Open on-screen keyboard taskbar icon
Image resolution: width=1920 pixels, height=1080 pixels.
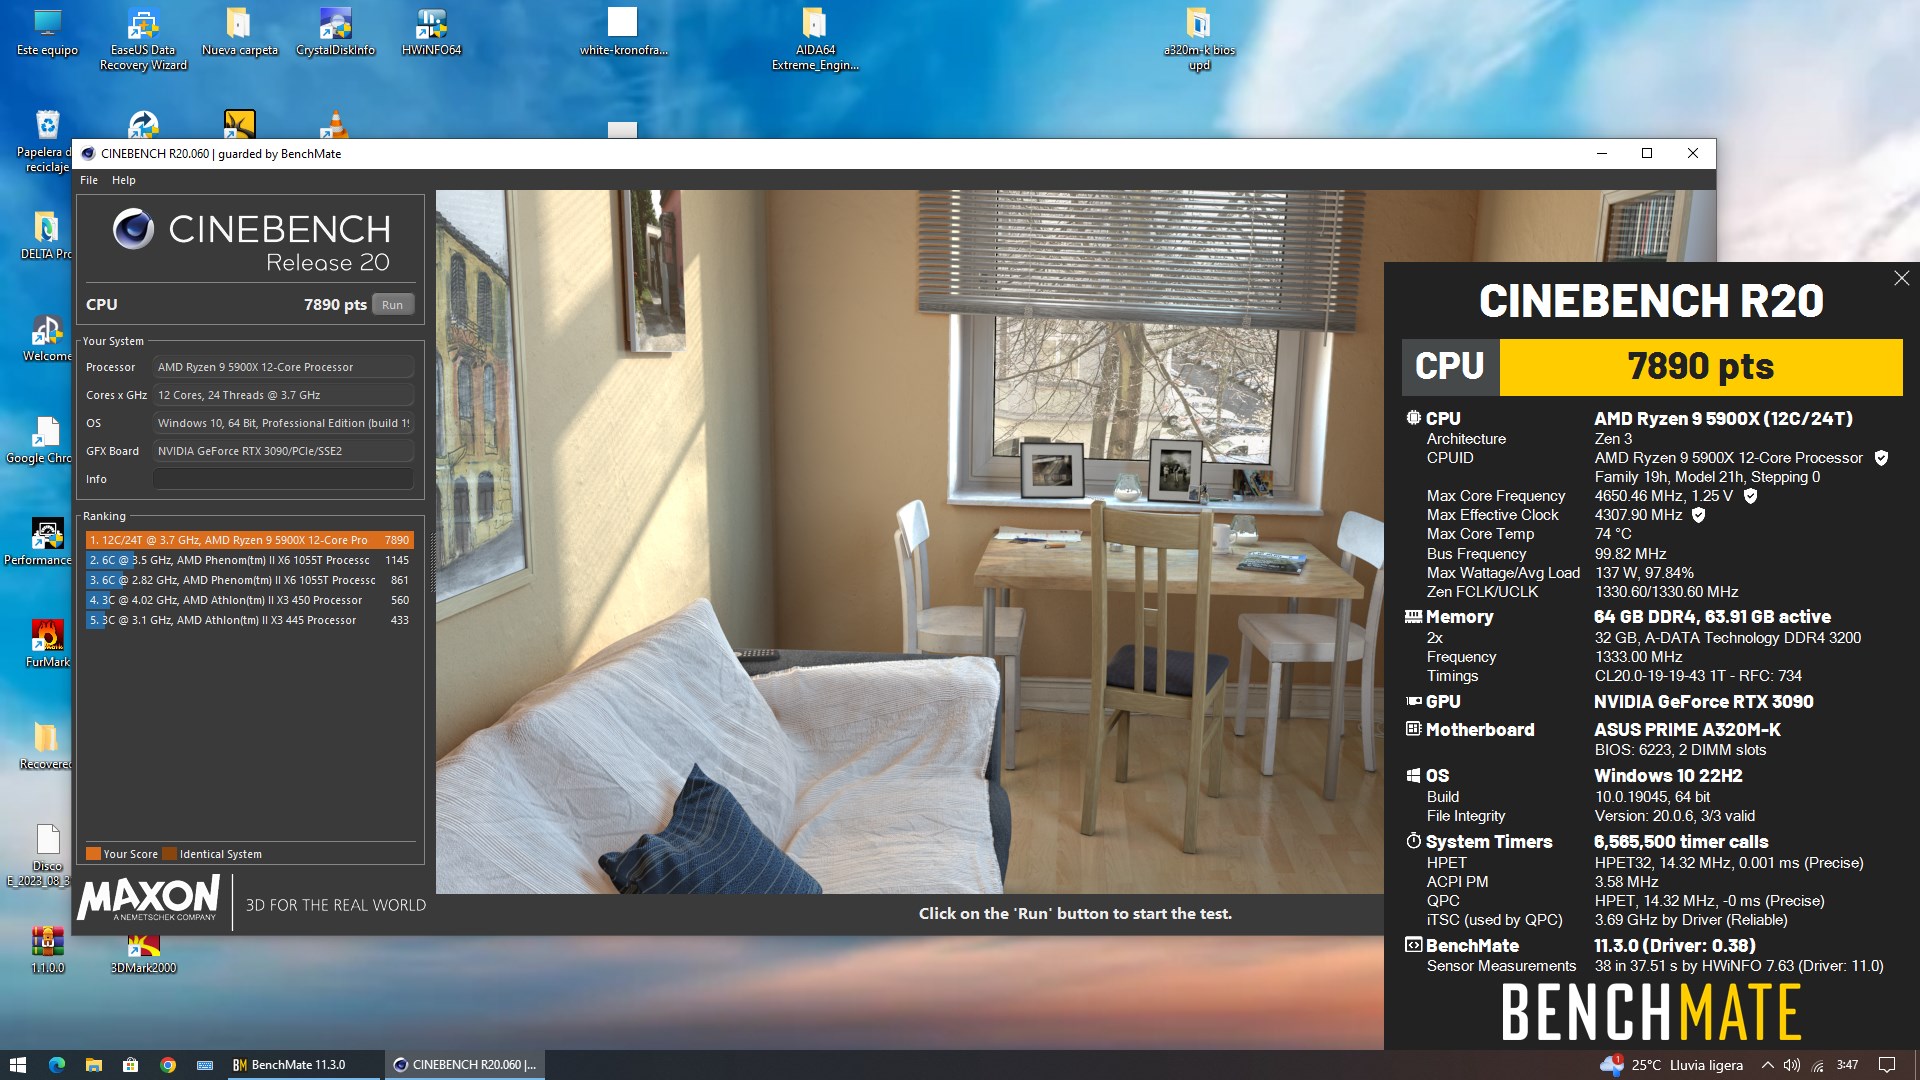coord(205,1065)
